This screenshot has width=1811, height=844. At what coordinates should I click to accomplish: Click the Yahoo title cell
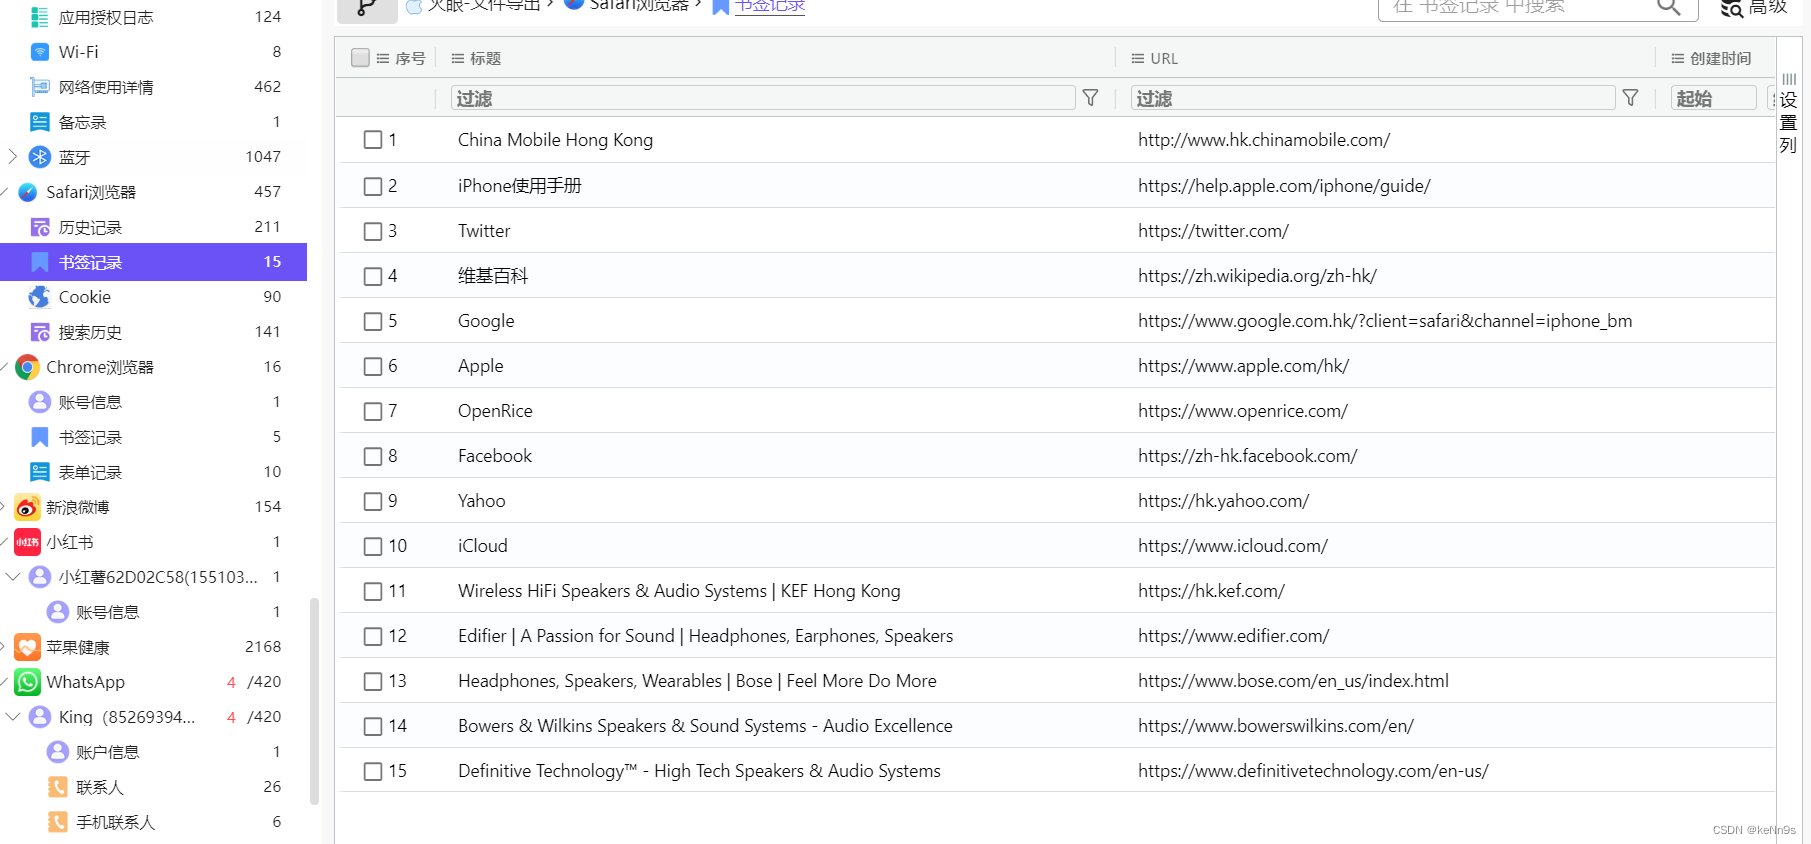pos(482,501)
